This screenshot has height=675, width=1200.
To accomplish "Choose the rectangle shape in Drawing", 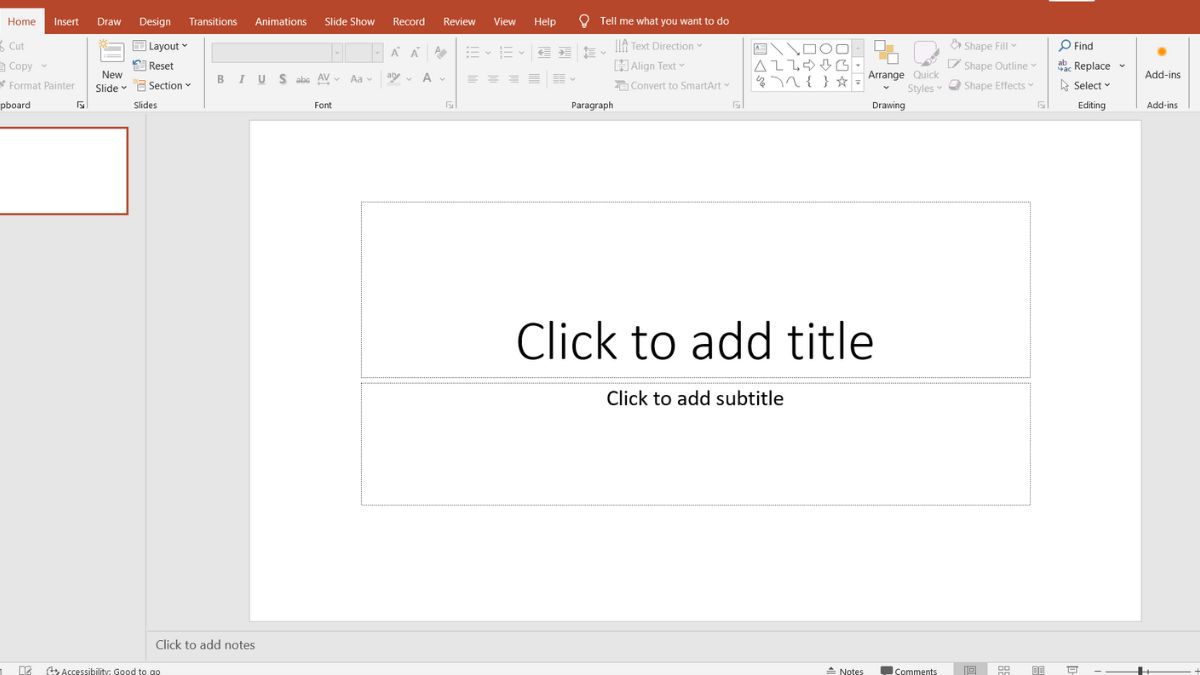I will click(809, 48).
